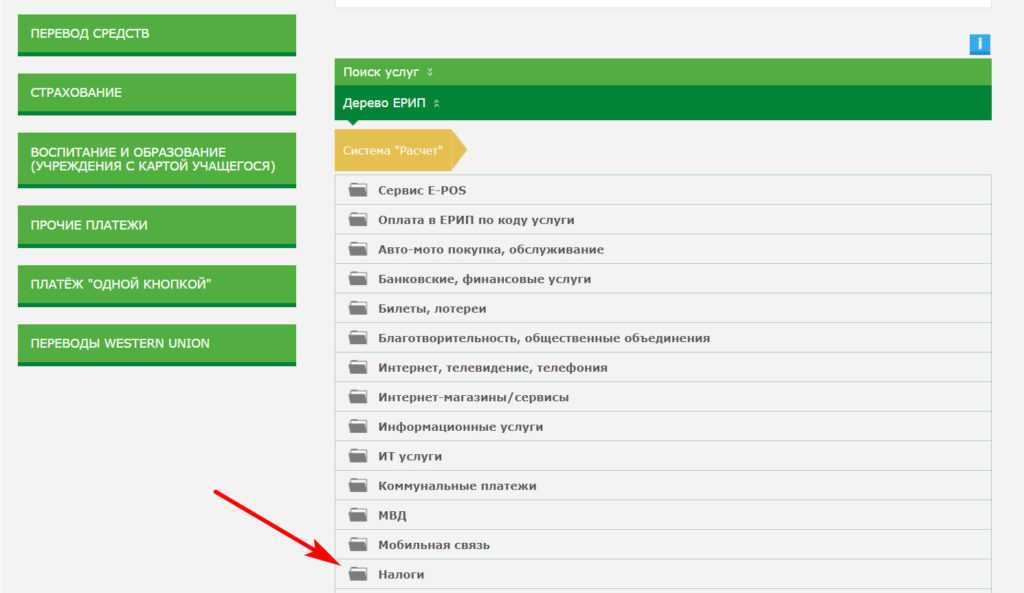This screenshot has width=1024, height=593.
Task: Click the blue info icon above search bar
Action: pyautogui.click(x=979, y=44)
